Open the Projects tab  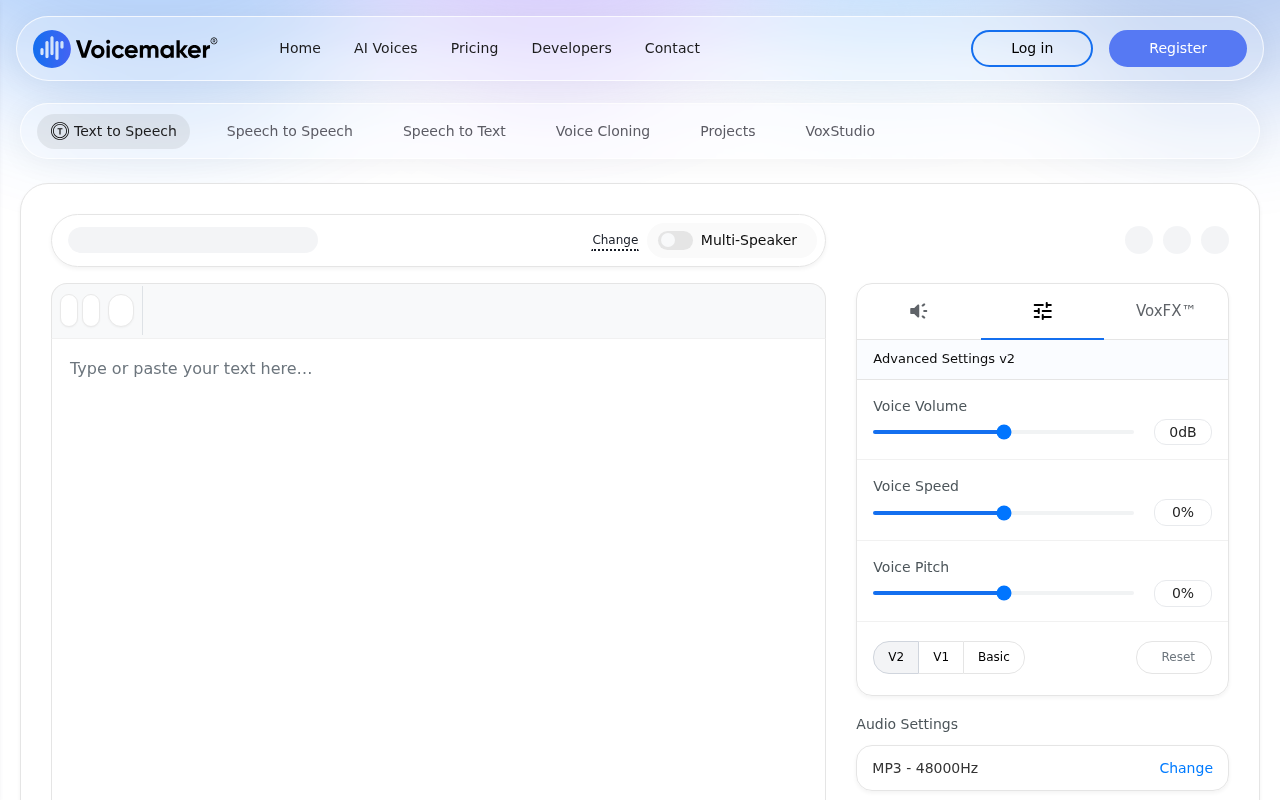tap(728, 131)
